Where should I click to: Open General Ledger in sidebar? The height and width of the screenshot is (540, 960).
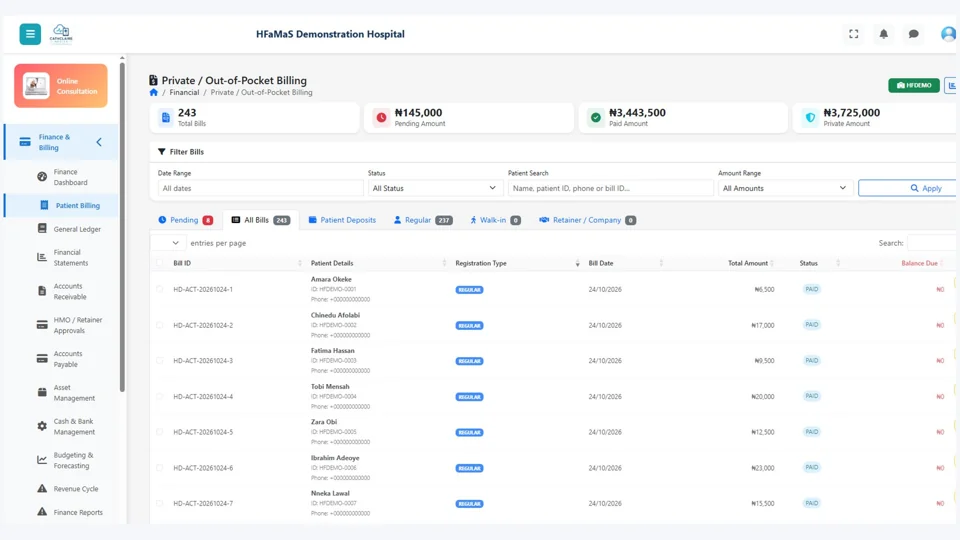70,229
